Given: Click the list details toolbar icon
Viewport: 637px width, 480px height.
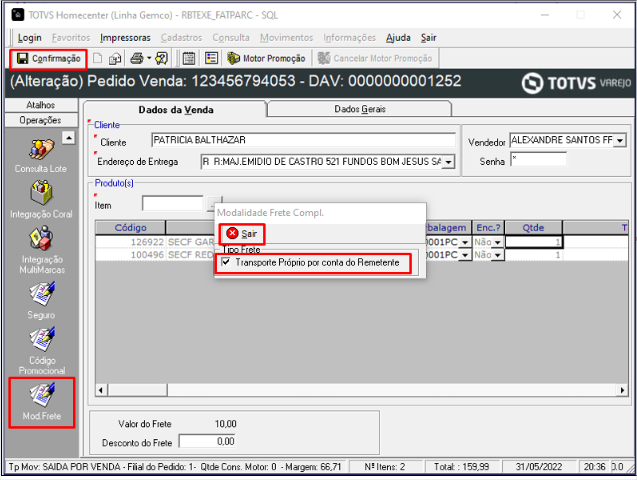Looking at the screenshot, I should 211,58.
